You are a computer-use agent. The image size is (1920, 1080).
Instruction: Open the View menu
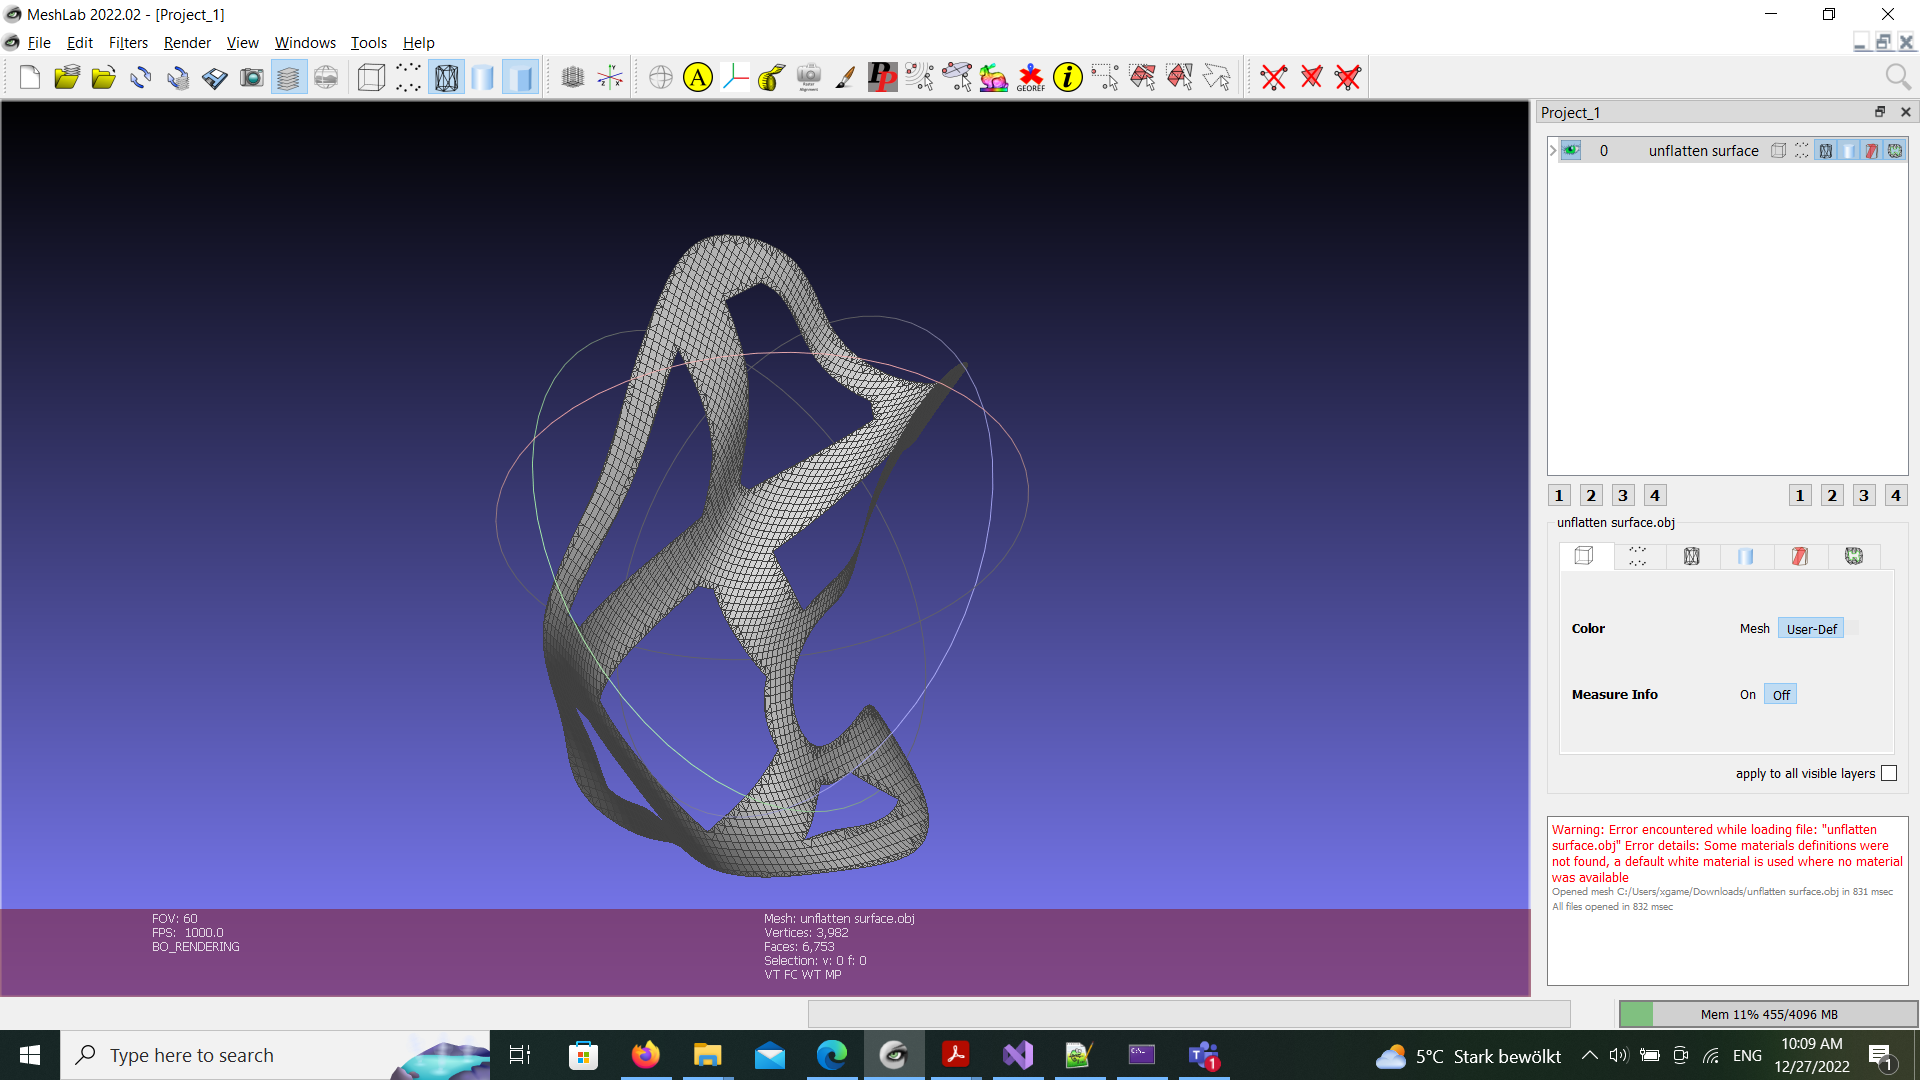[242, 43]
